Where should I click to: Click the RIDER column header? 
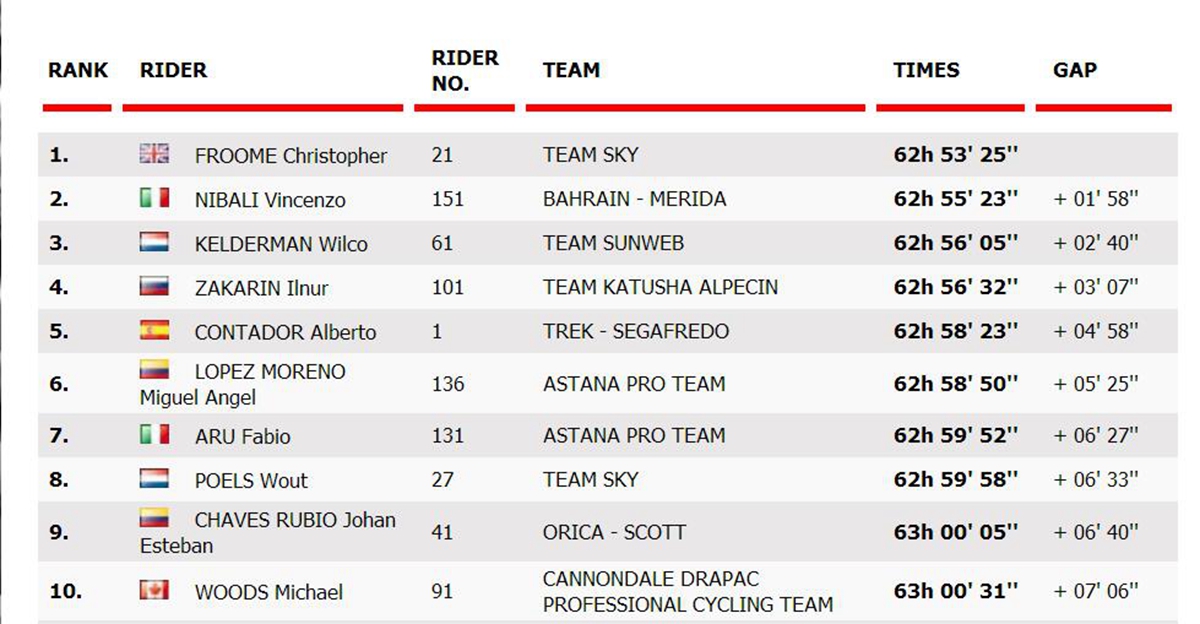pos(173,71)
